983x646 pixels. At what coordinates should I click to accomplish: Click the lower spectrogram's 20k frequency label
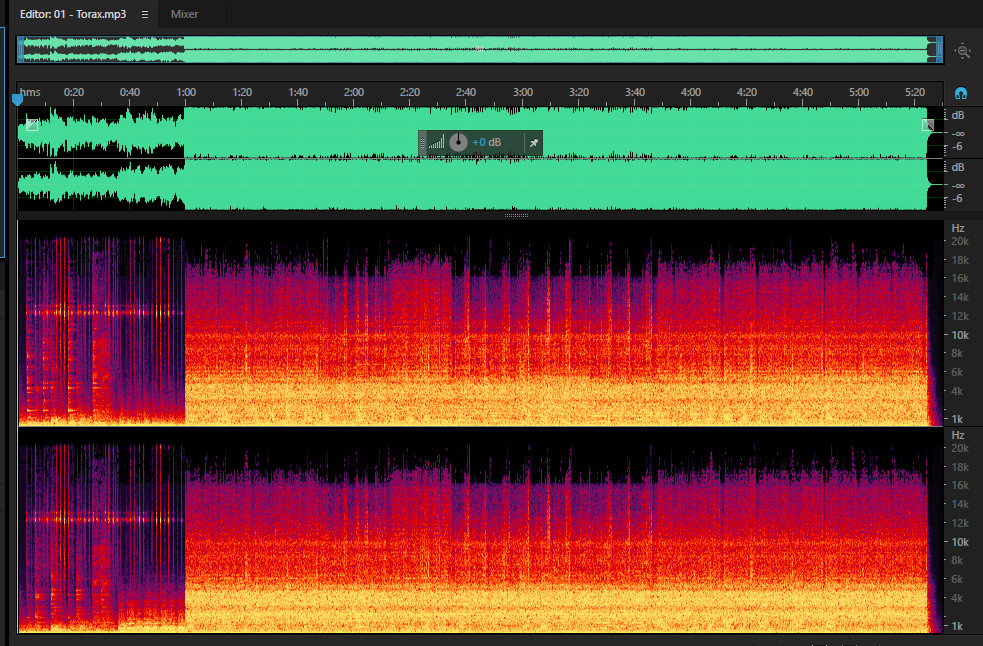pos(960,448)
